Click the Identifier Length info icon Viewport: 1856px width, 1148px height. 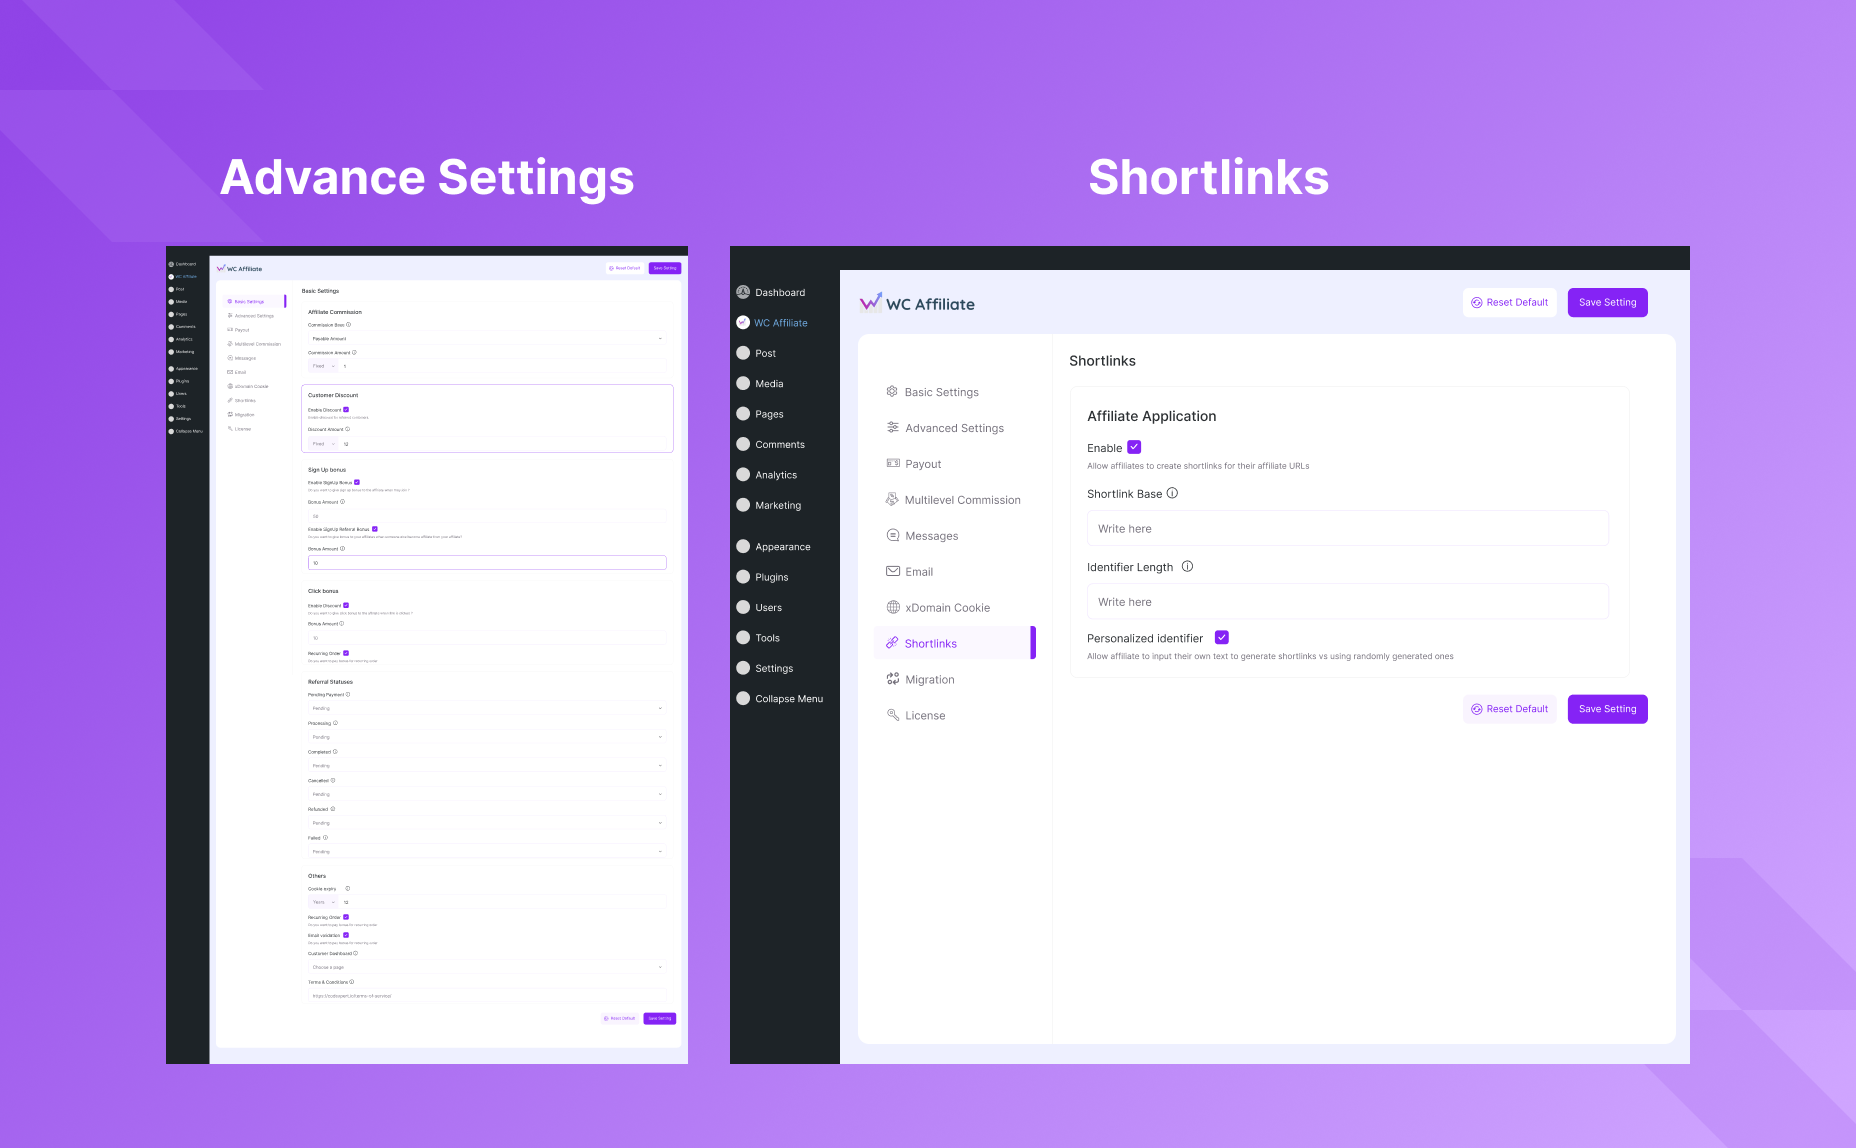coord(1187,566)
